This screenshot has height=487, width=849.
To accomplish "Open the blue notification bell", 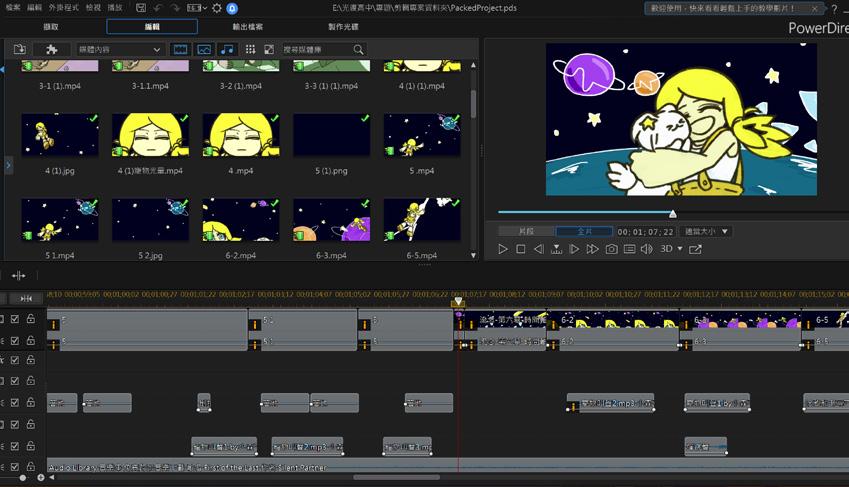I will [x=232, y=8].
